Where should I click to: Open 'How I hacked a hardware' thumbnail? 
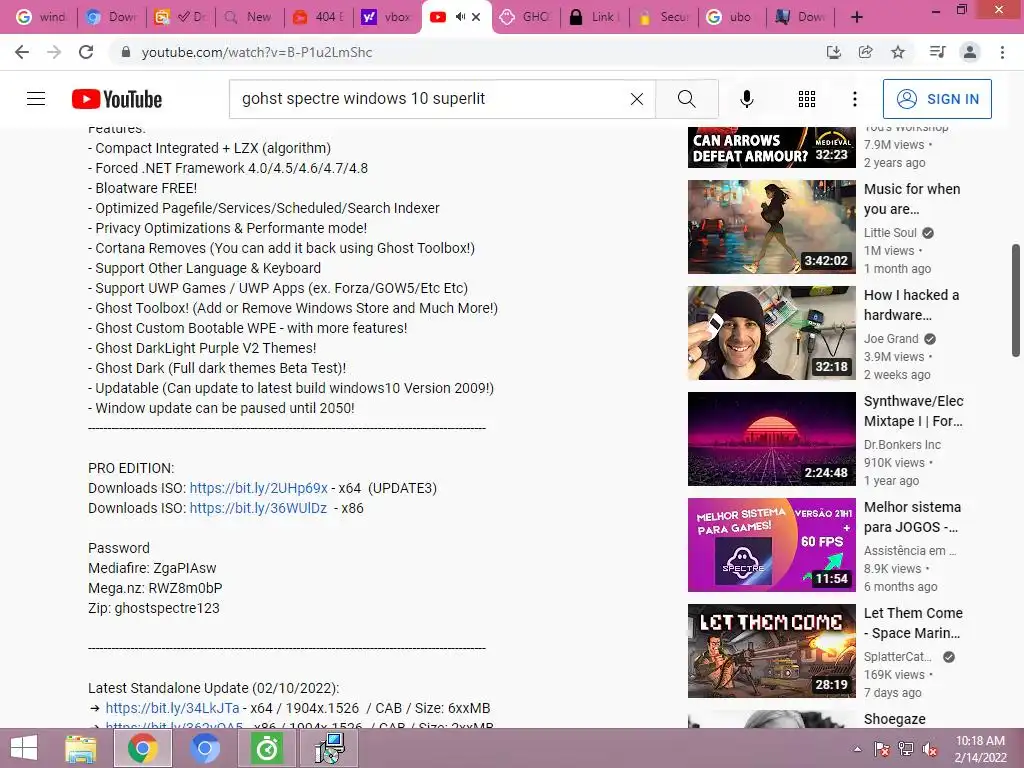click(771, 333)
